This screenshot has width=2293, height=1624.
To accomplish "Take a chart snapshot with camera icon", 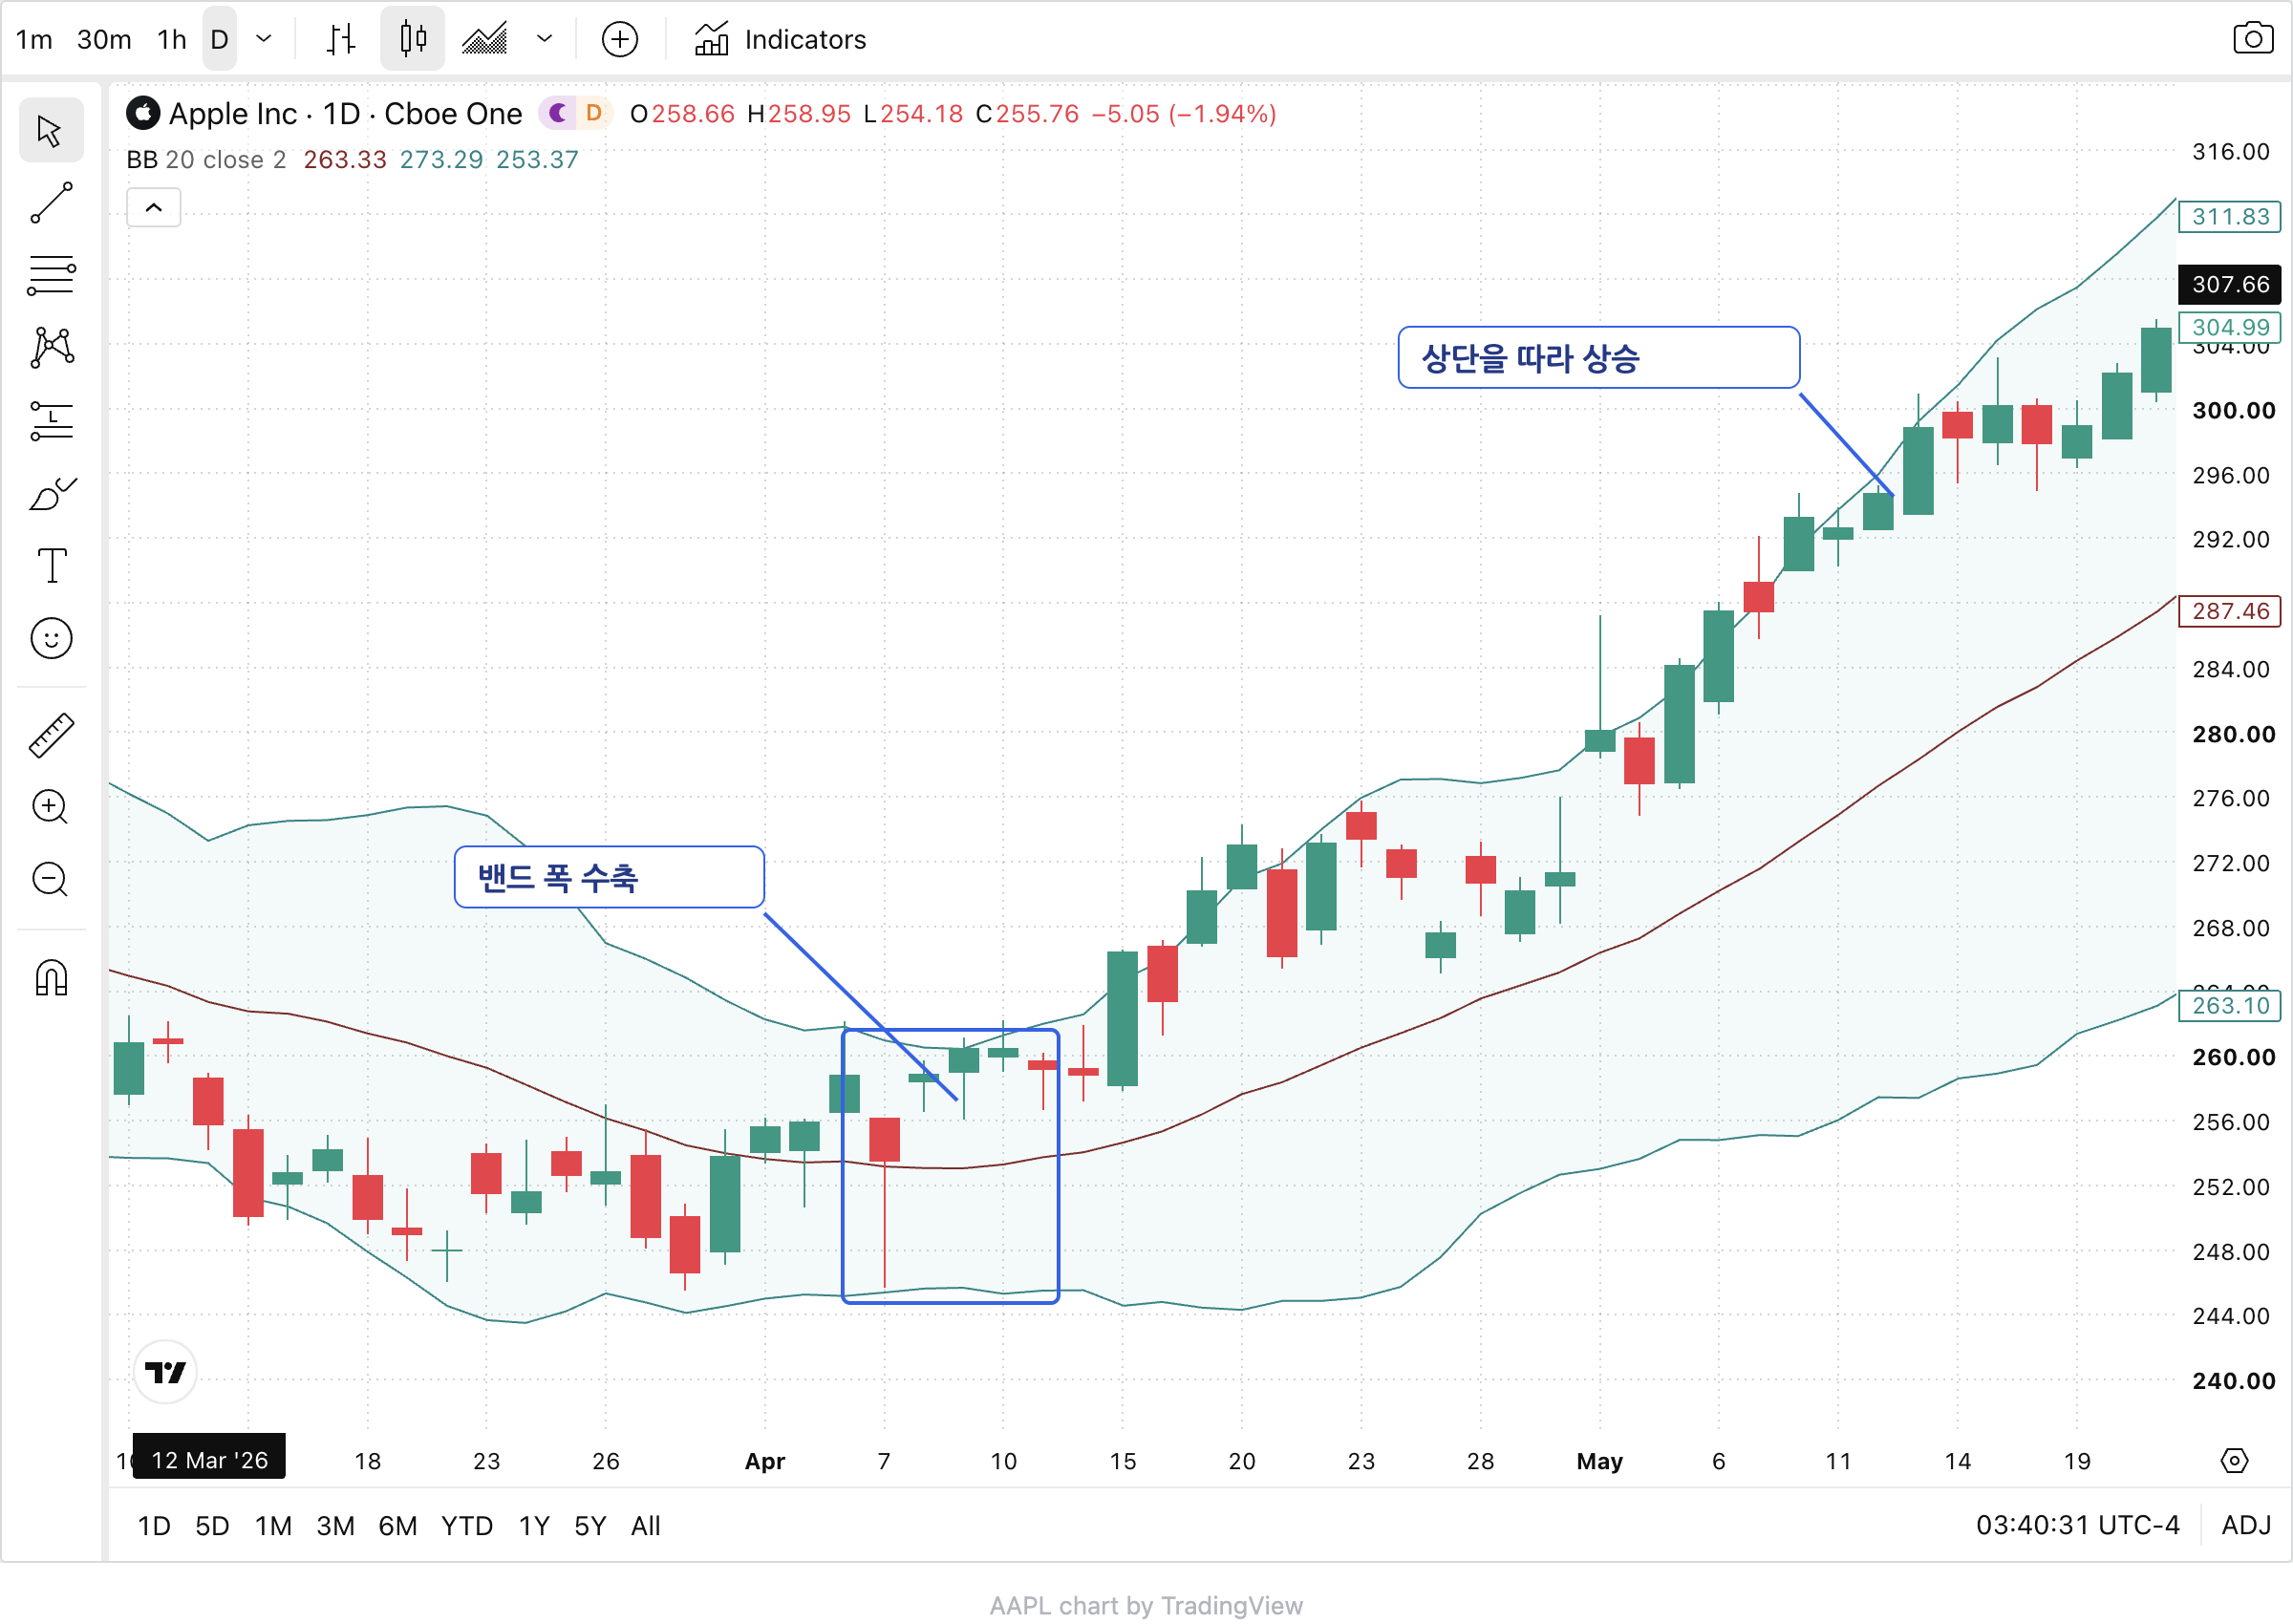I will click(x=2252, y=39).
